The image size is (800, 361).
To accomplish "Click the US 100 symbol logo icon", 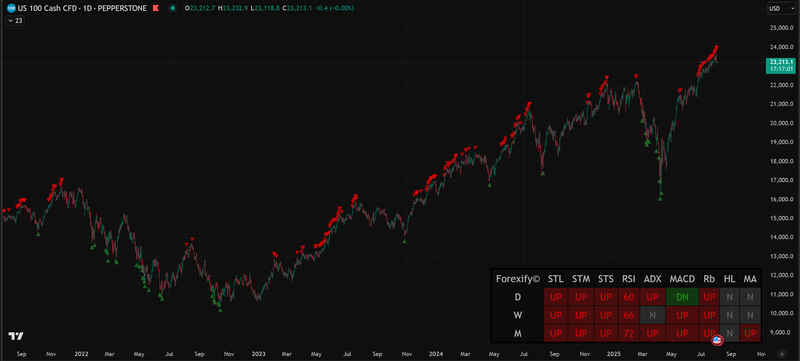I will pyautogui.click(x=10, y=8).
